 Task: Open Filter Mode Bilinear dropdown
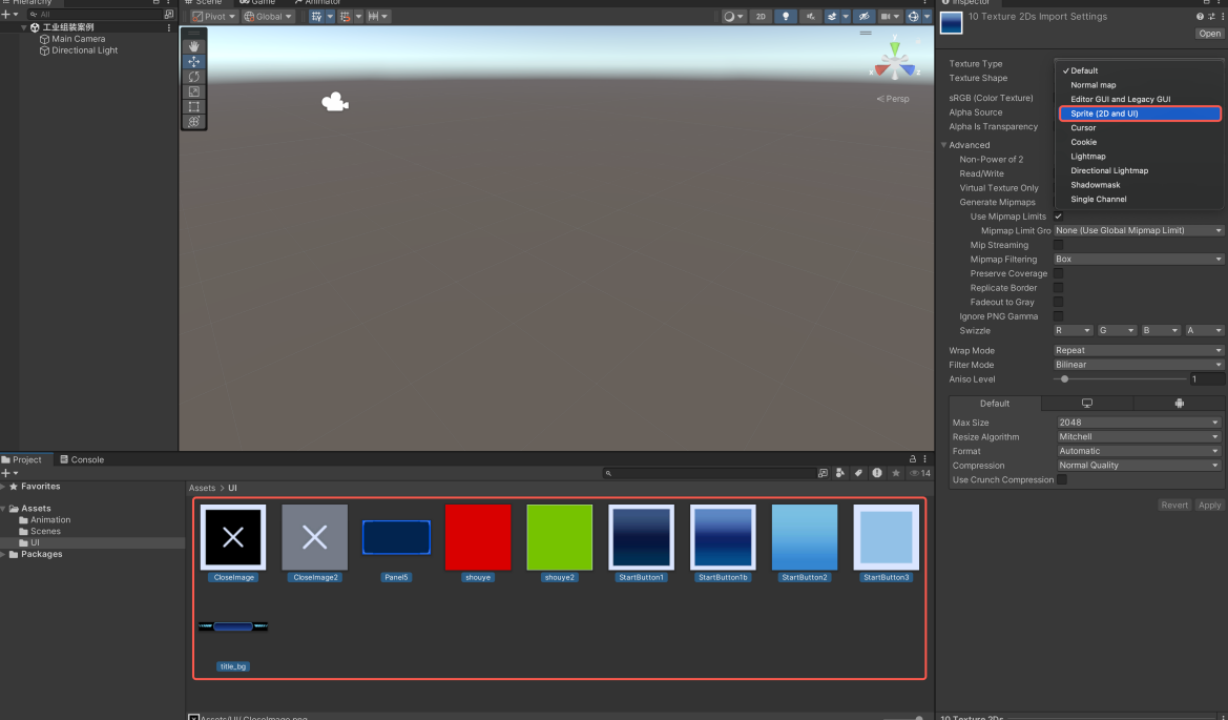click(x=1138, y=365)
